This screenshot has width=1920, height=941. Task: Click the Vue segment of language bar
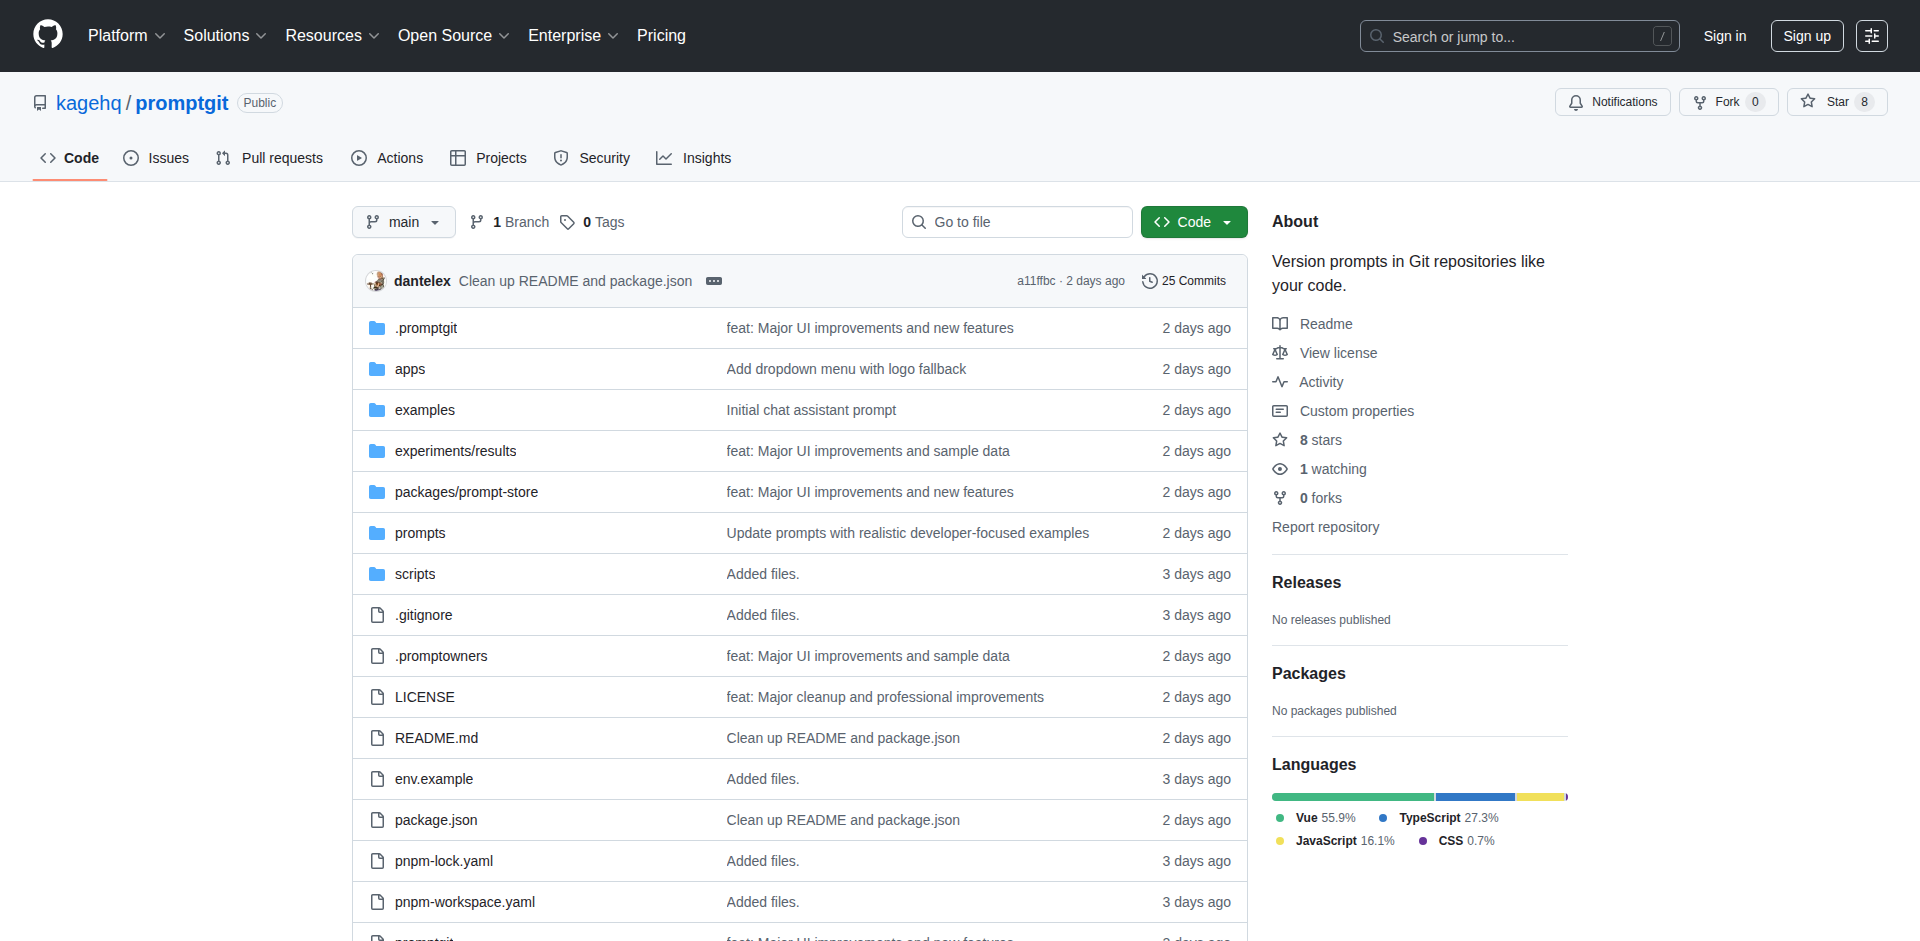1353,797
